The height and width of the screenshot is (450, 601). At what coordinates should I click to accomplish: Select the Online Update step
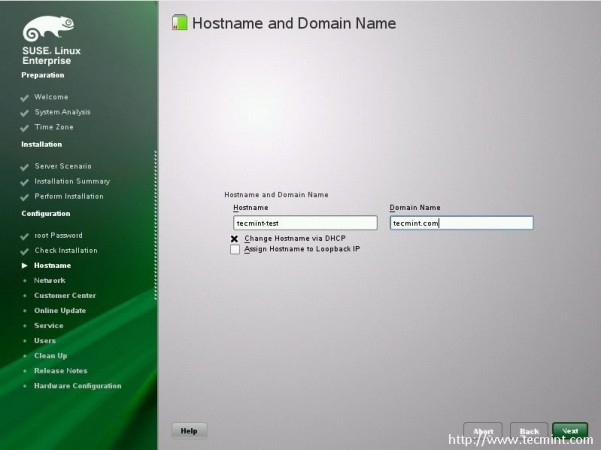[x=60, y=310]
